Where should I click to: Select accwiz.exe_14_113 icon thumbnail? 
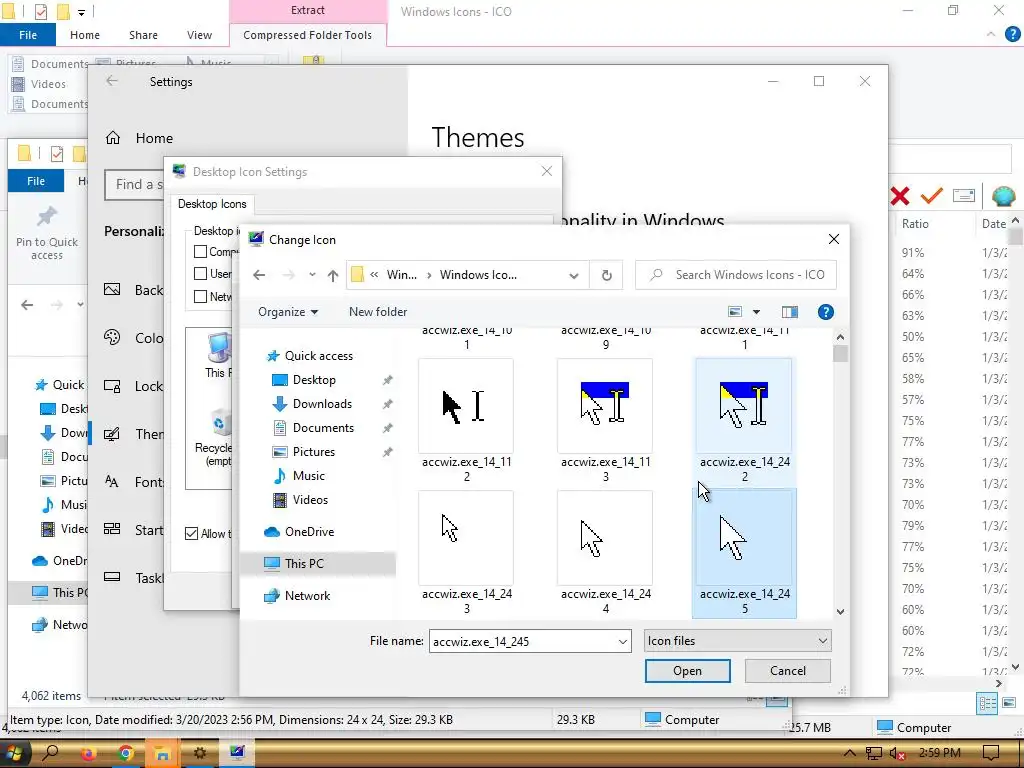click(605, 406)
